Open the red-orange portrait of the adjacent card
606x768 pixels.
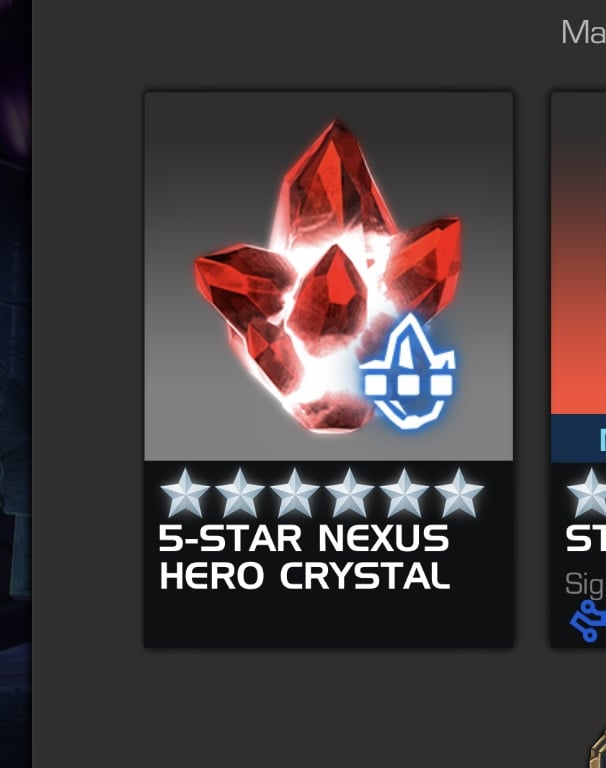(579, 253)
